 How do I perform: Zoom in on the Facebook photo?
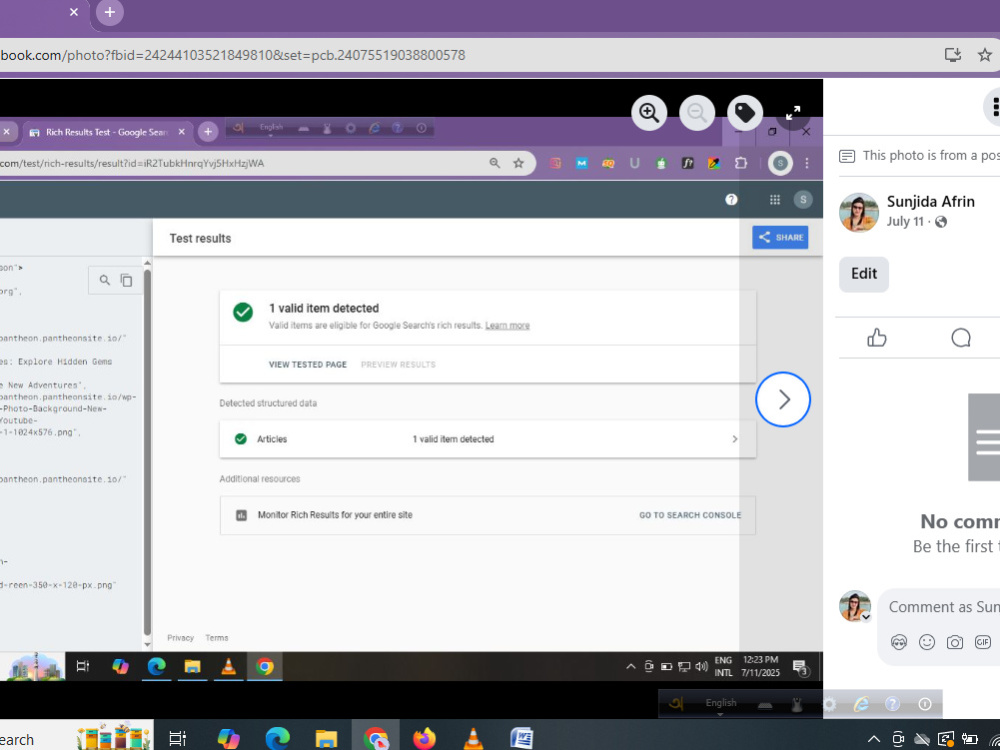click(649, 113)
